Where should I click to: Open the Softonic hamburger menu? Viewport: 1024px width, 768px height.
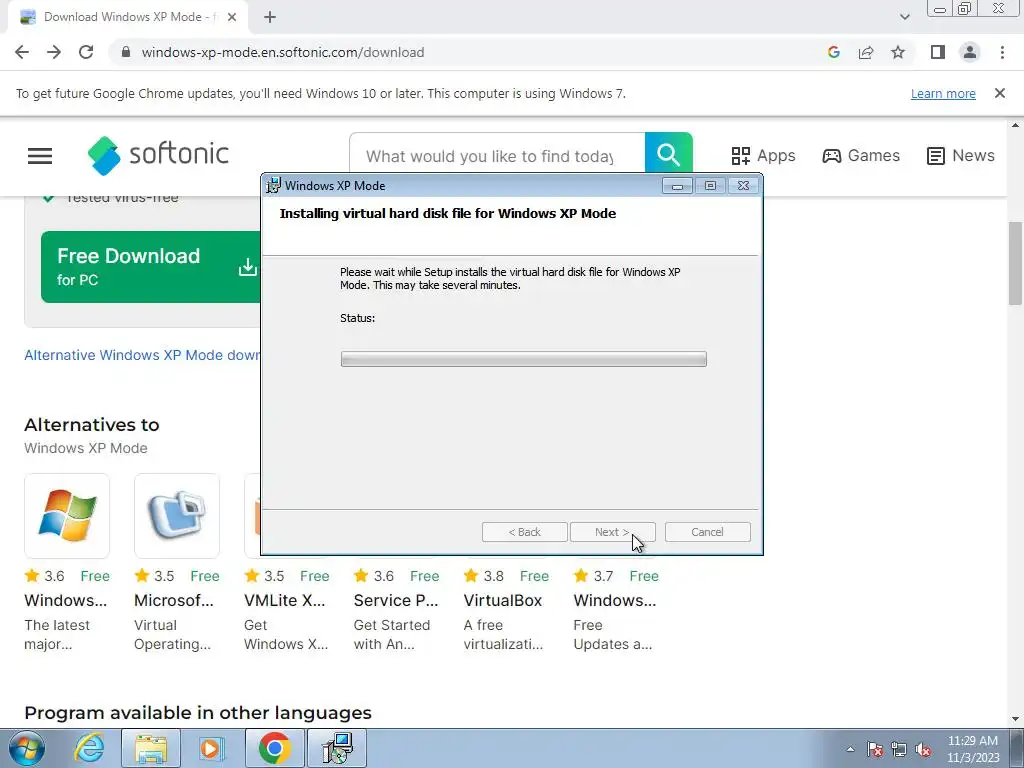40,155
